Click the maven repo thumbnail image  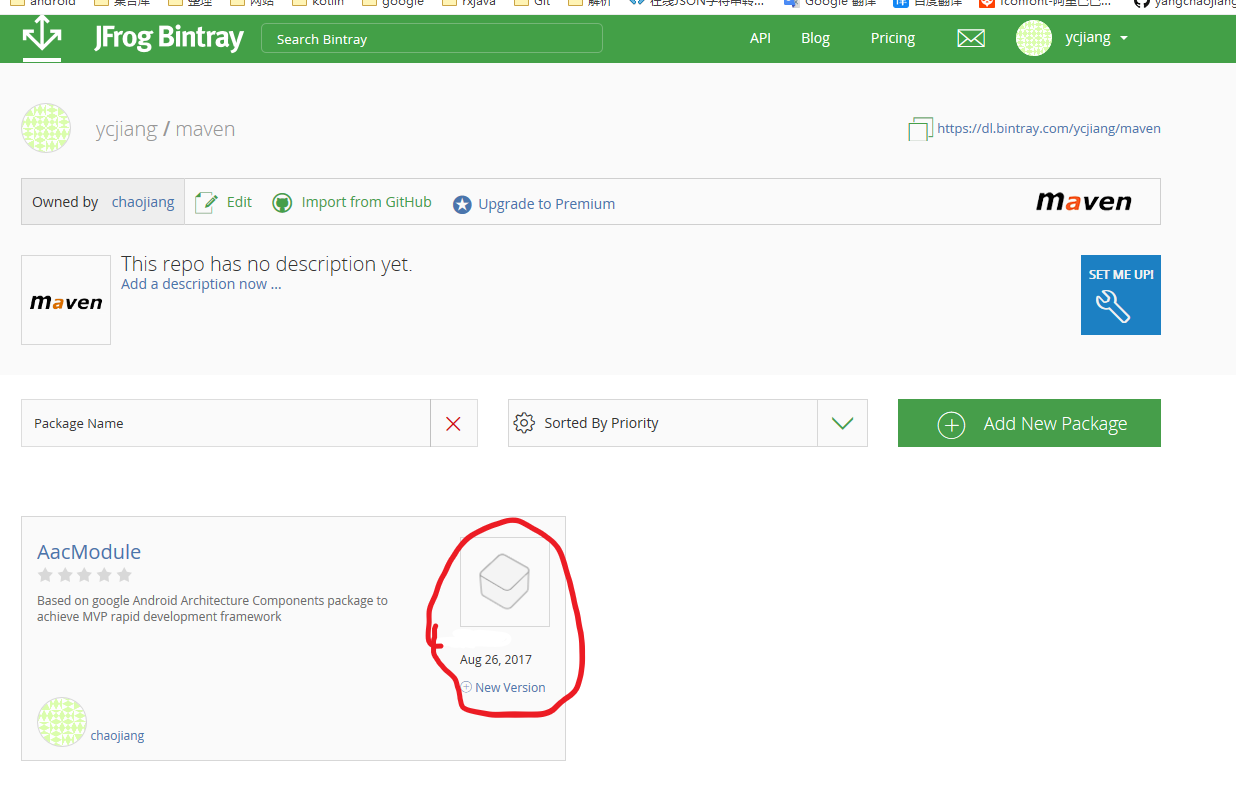click(66, 300)
